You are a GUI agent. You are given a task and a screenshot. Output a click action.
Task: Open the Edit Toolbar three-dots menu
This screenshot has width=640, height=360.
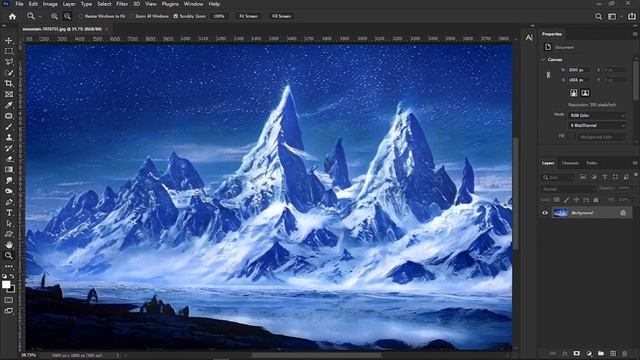click(x=9, y=267)
